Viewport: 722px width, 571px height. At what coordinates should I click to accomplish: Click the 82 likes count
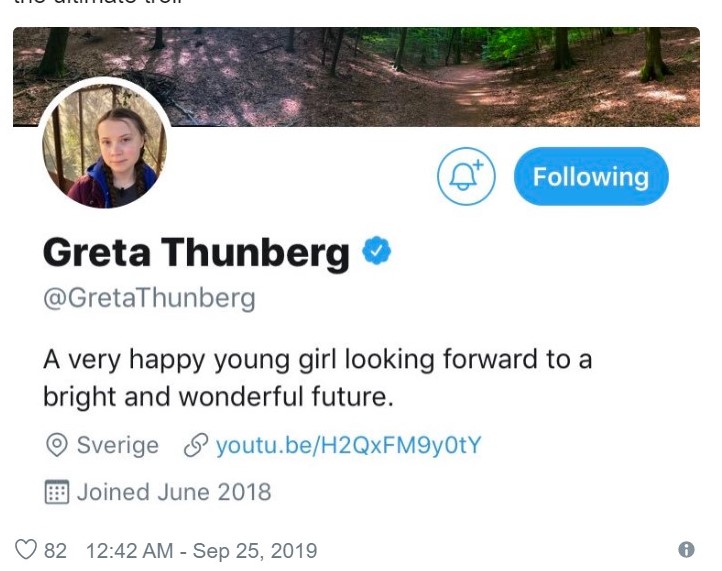click(x=56, y=550)
